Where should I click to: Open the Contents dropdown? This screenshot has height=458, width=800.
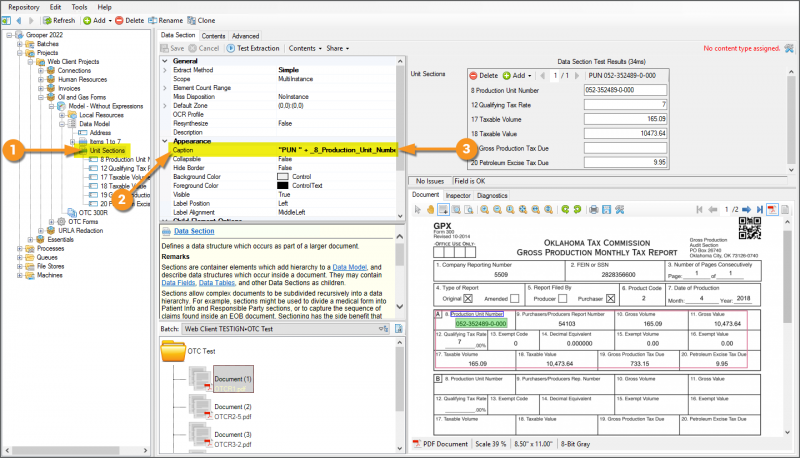point(306,48)
